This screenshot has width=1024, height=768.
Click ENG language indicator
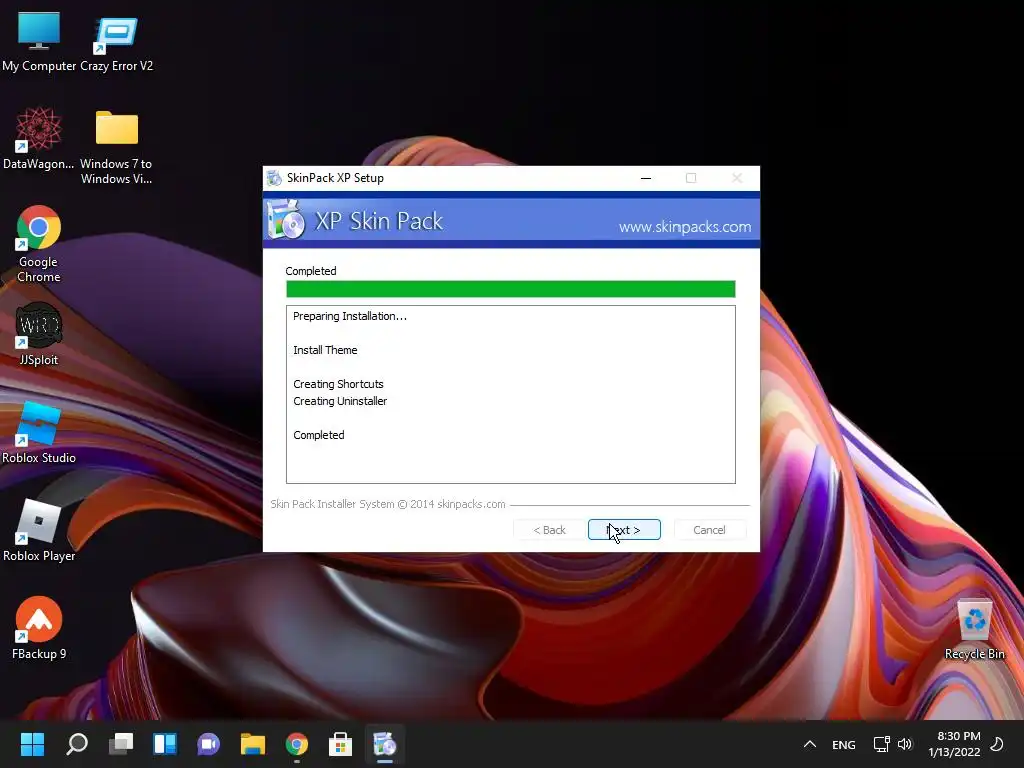point(844,744)
